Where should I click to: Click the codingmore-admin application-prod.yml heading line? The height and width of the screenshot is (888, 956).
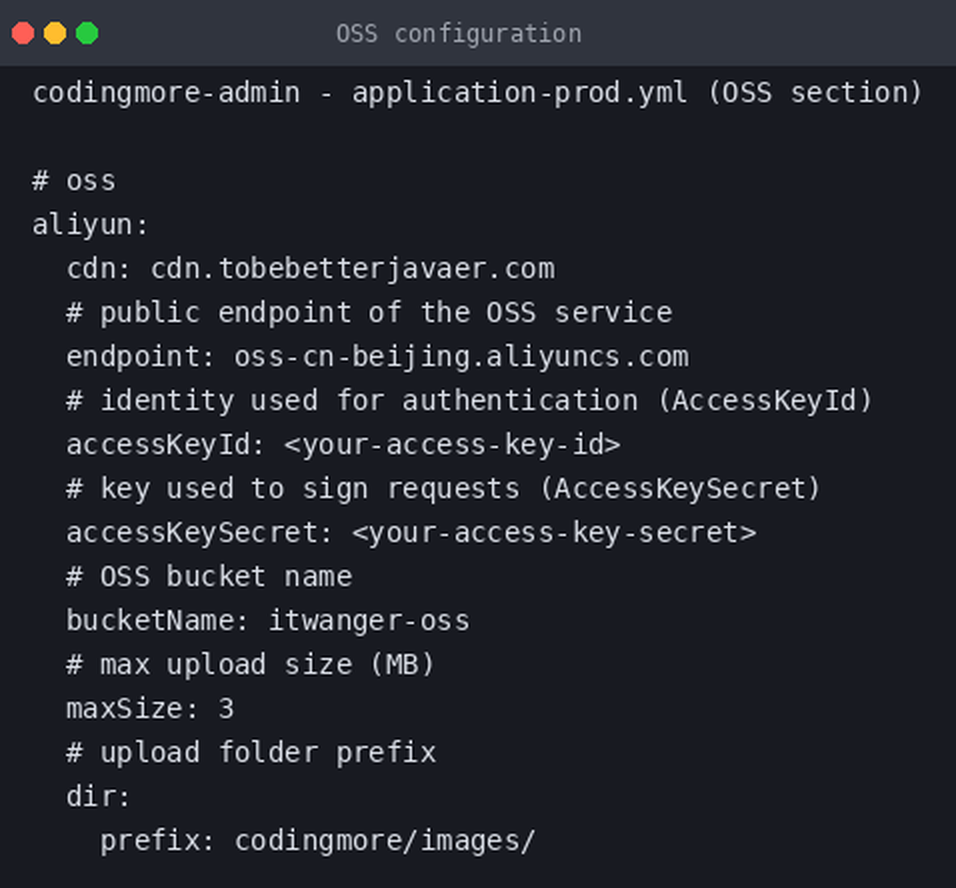tap(477, 93)
